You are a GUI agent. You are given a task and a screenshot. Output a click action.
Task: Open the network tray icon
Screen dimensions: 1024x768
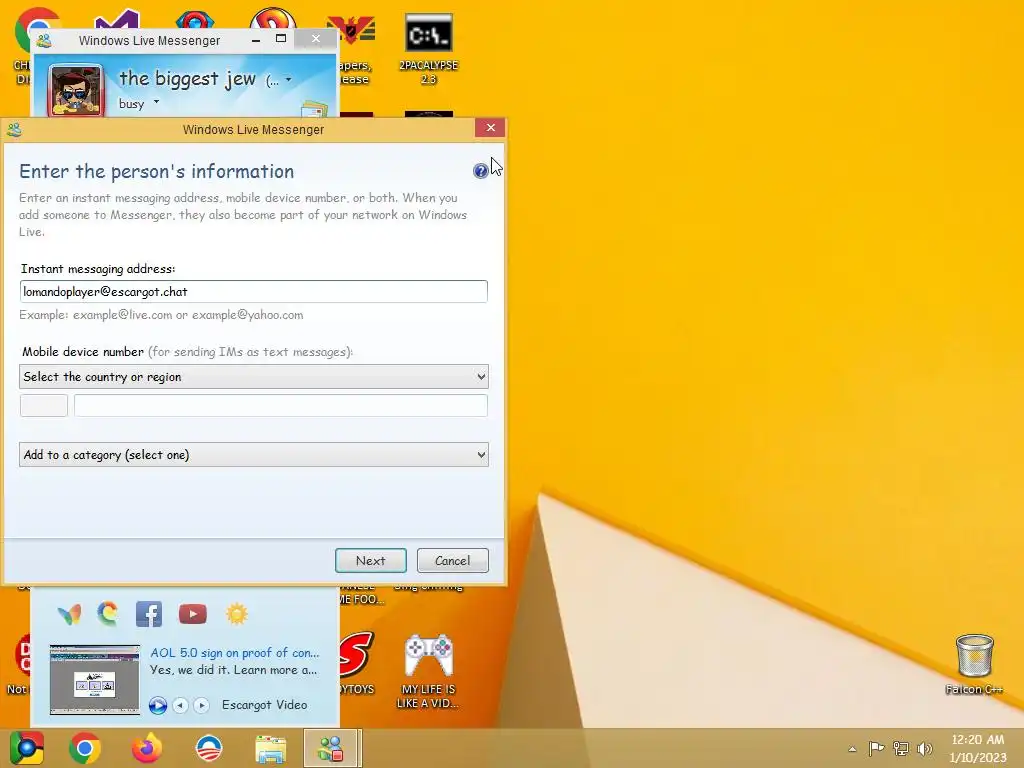click(x=901, y=748)
